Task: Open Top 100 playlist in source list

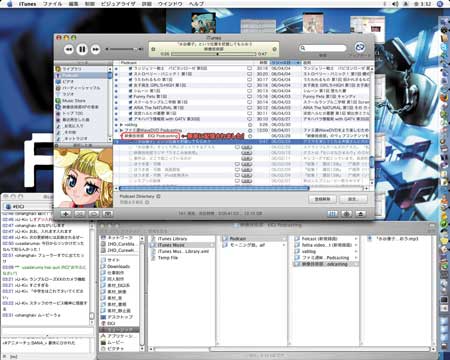Action: tap(82, 113)
